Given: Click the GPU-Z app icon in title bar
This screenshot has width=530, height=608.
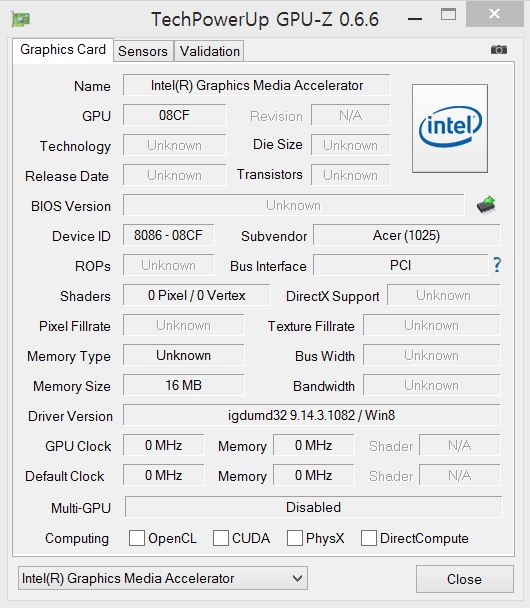Looking at the screenshot, I should pos(21,19).
